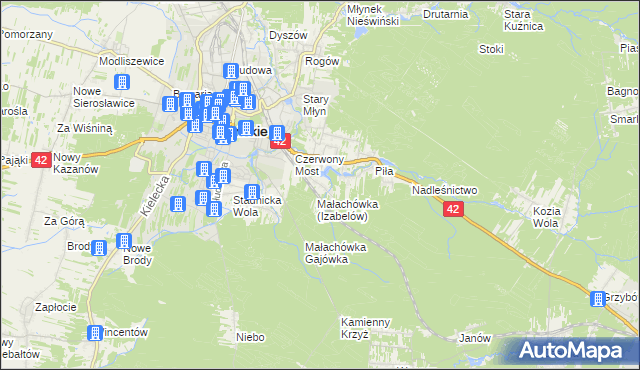The image size is (640, 370).
Task: Click the Rogów place label
Action: 322,62
